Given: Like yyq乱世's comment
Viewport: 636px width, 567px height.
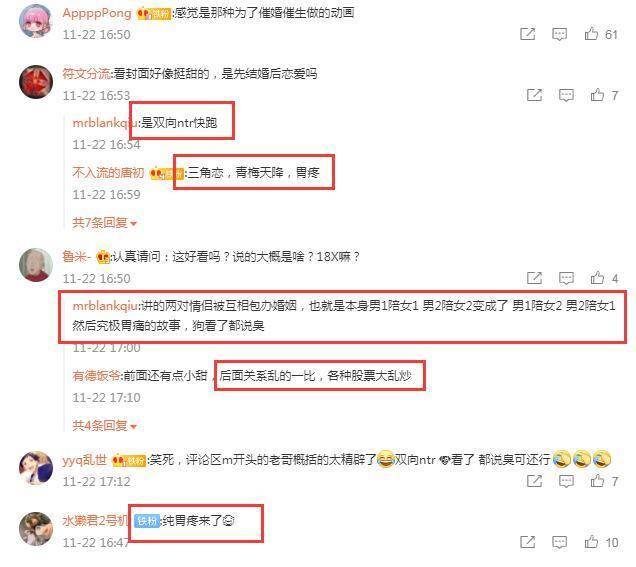Looking at the screenshot, I should click(597, 481).
